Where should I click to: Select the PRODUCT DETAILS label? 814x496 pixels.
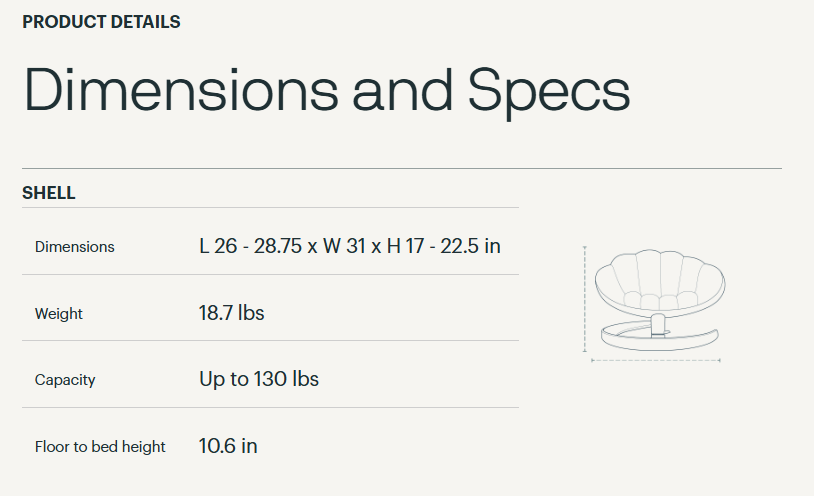point(101,22)
